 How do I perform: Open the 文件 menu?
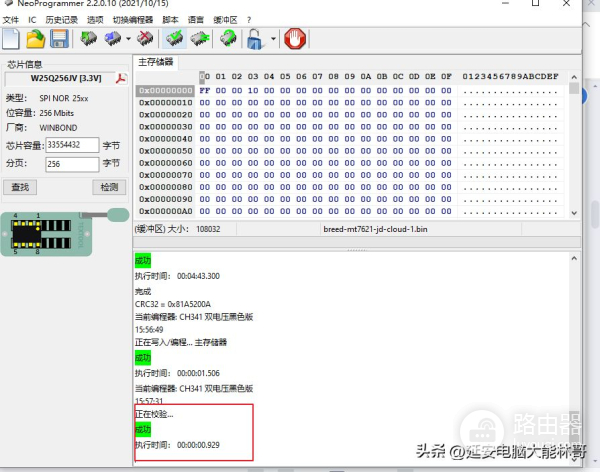[x=11, y=20]
